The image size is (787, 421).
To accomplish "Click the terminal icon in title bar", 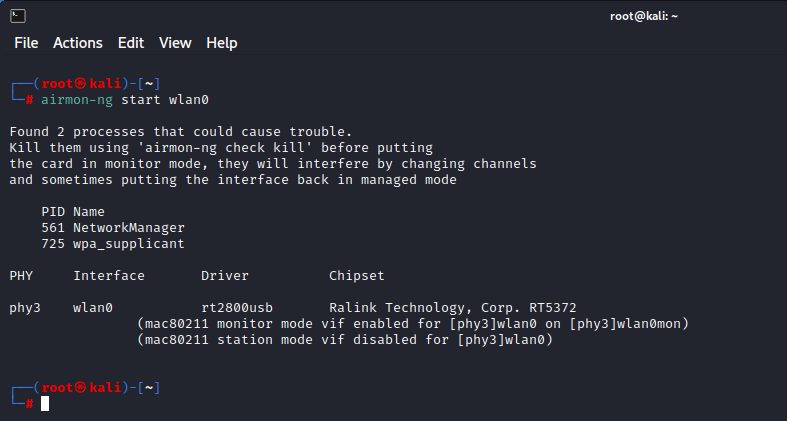I will click(18, 16).
